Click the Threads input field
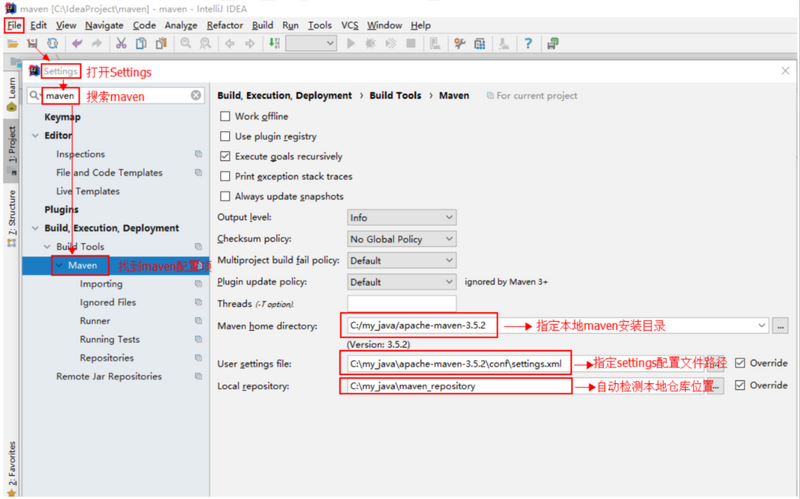 click(x=402, y=304)
